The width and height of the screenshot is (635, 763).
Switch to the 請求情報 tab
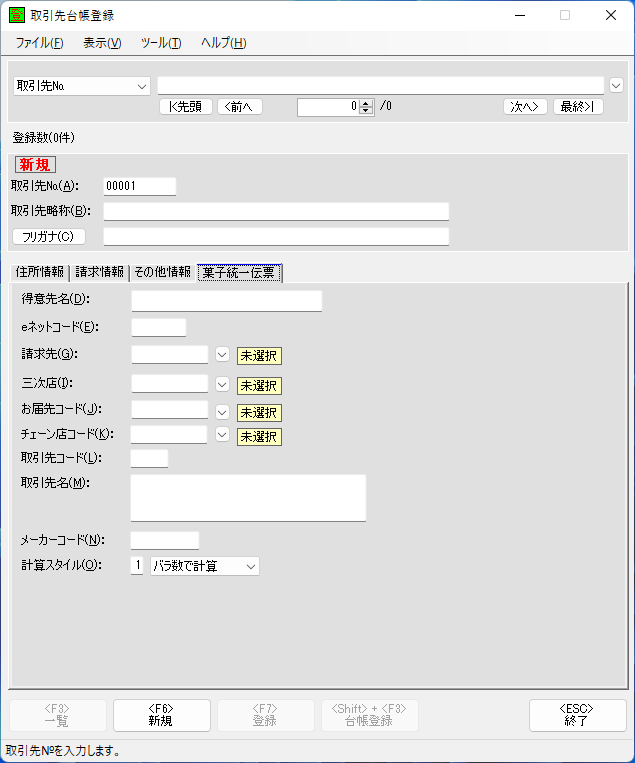pyautogui.click(x=100, y=272)
